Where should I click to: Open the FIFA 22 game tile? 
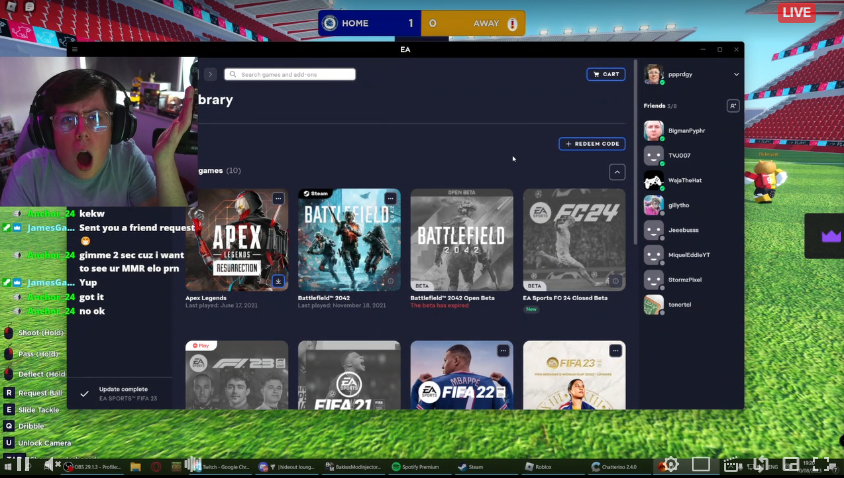coord(462,375)
